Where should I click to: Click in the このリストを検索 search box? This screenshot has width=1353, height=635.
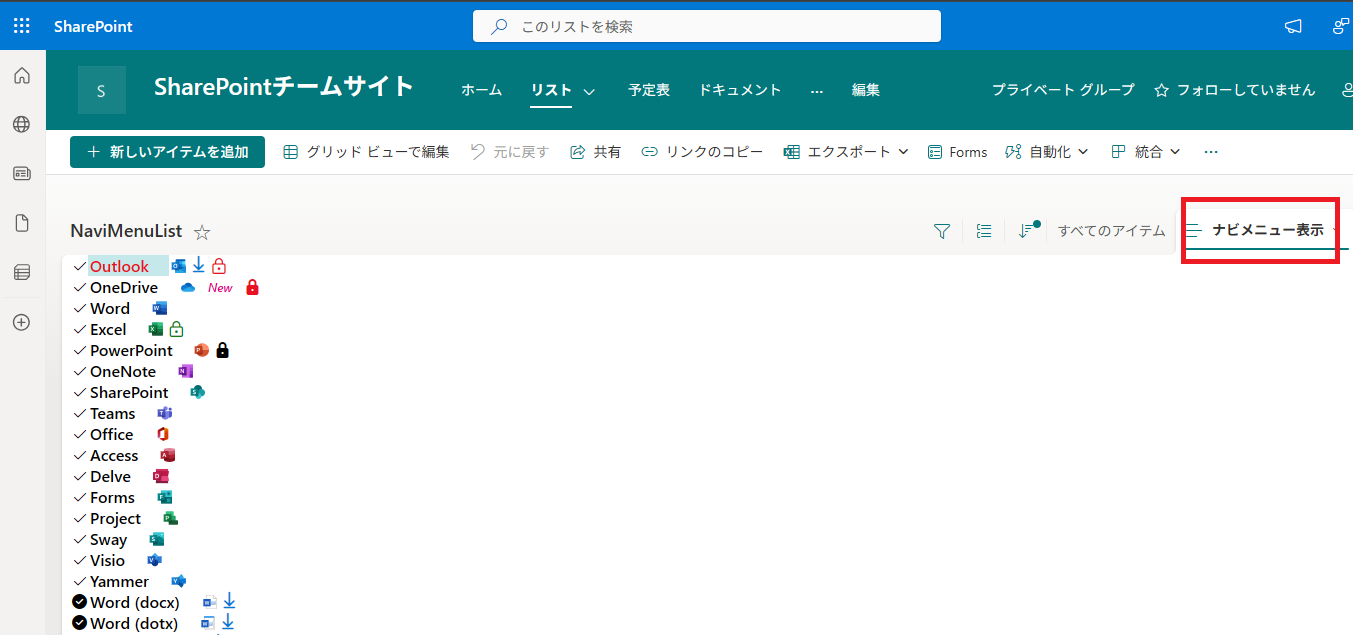tap(707, 27)
